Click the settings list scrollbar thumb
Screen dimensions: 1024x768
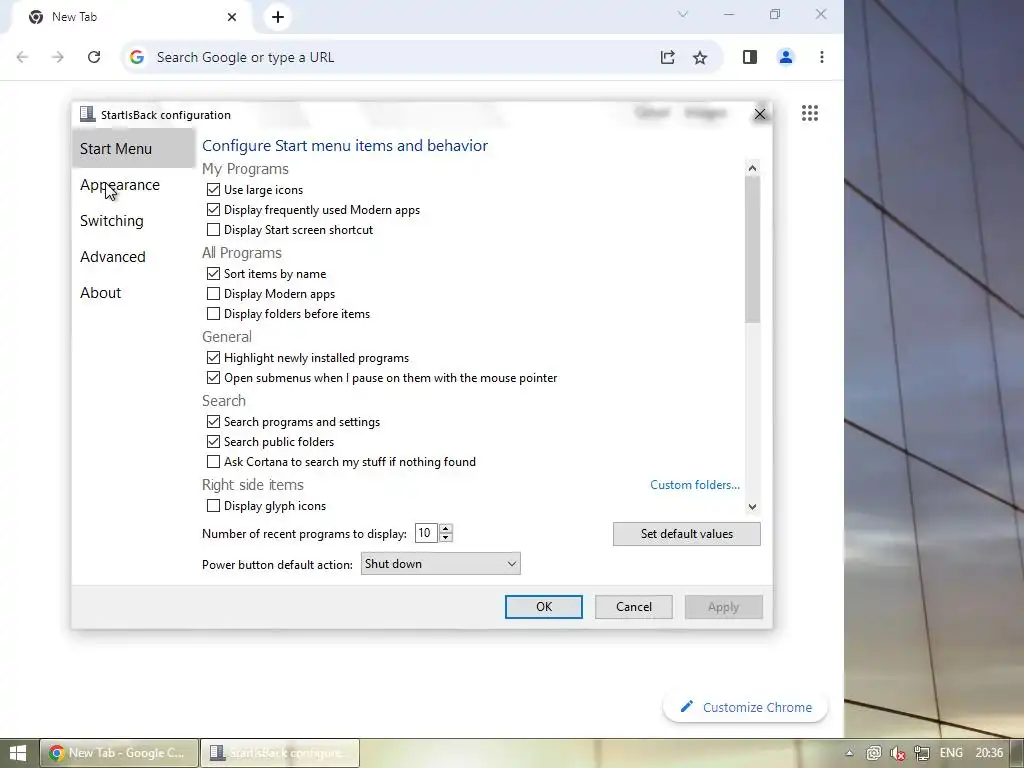point(752,249)
